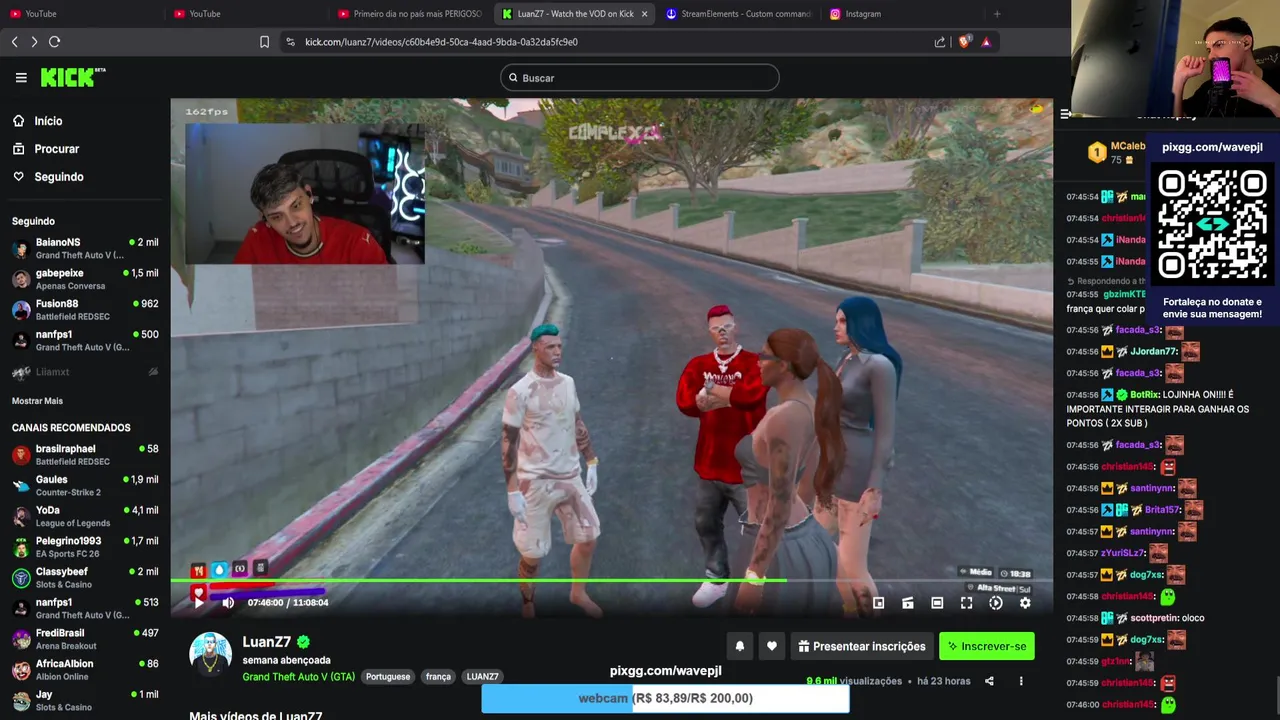The image size is (1280, 720).
Task: Close the LuanZ7 Kick tab
Action: coord(644,14)
